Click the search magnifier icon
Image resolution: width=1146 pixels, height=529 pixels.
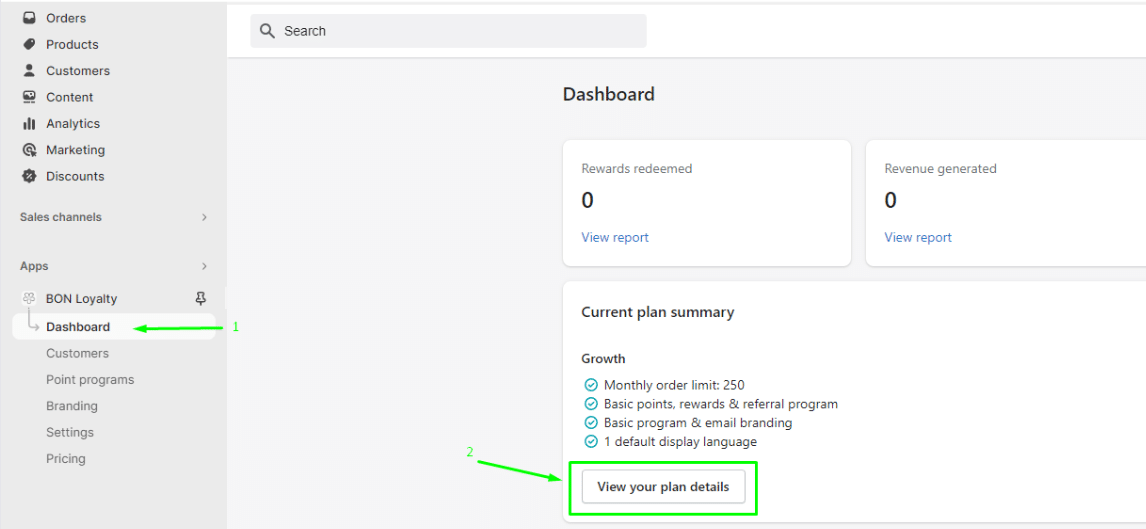[x=267, y=31]
